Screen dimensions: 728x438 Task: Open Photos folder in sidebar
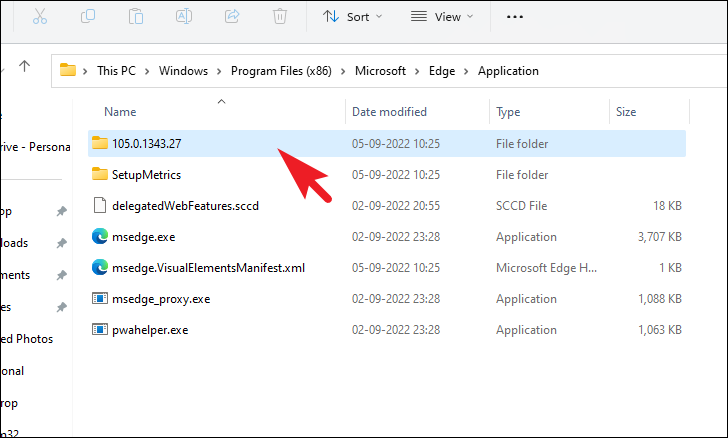tap(27, 339)
